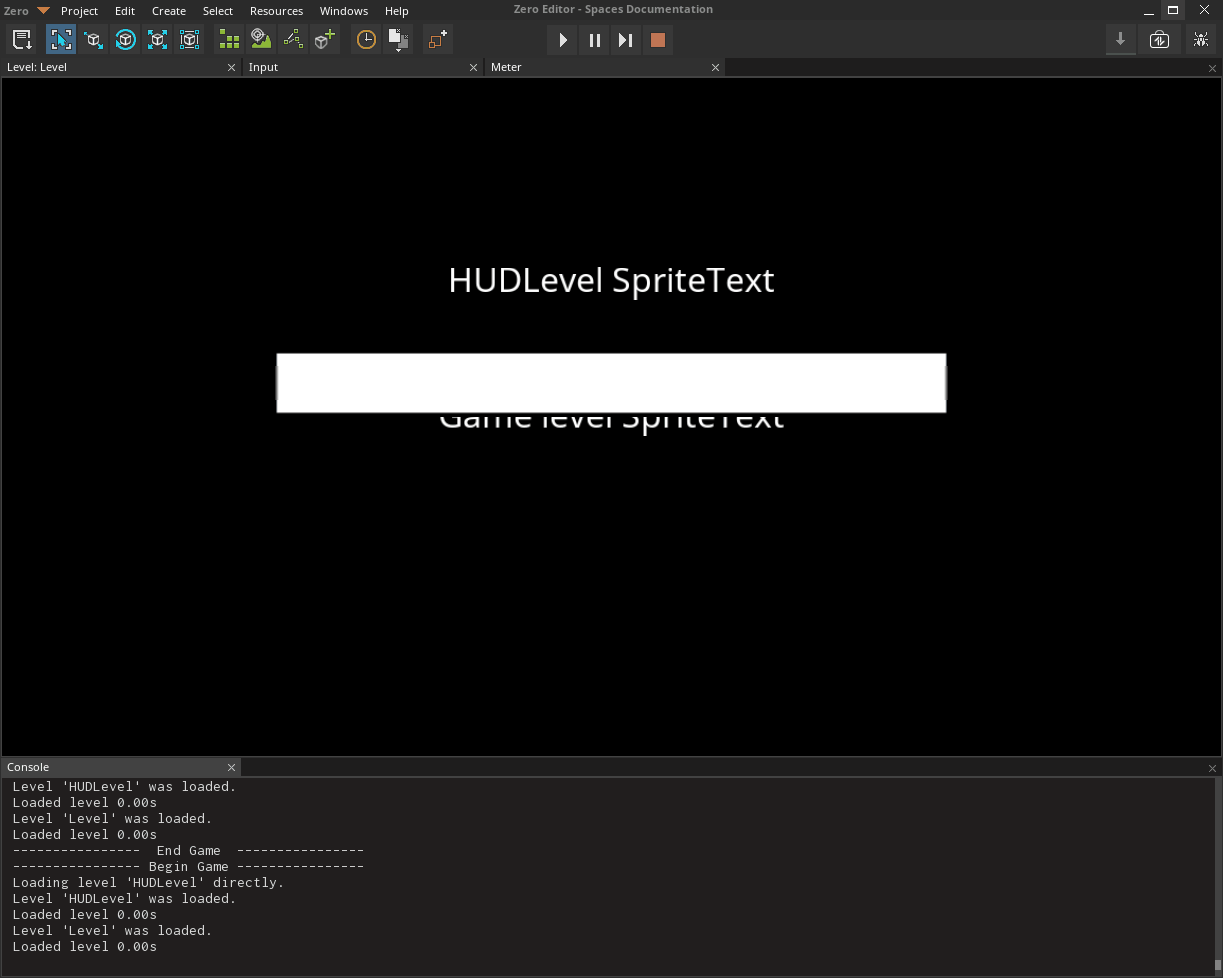Pause the running game
Screen dimensions: 1223x978
[594, 40]
